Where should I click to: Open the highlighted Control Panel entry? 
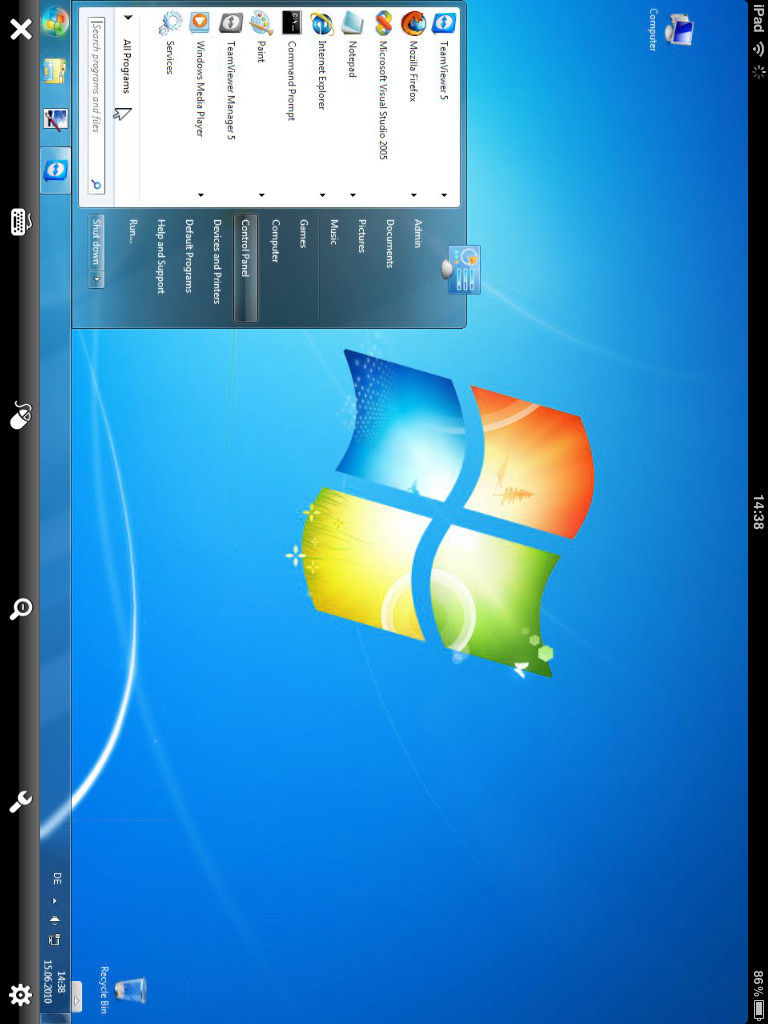(246, 268)
